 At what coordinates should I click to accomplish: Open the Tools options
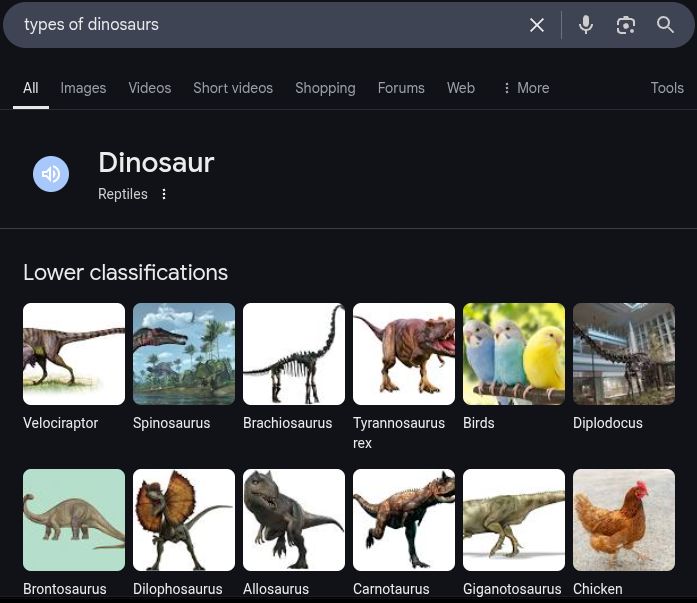coord(667,88)
